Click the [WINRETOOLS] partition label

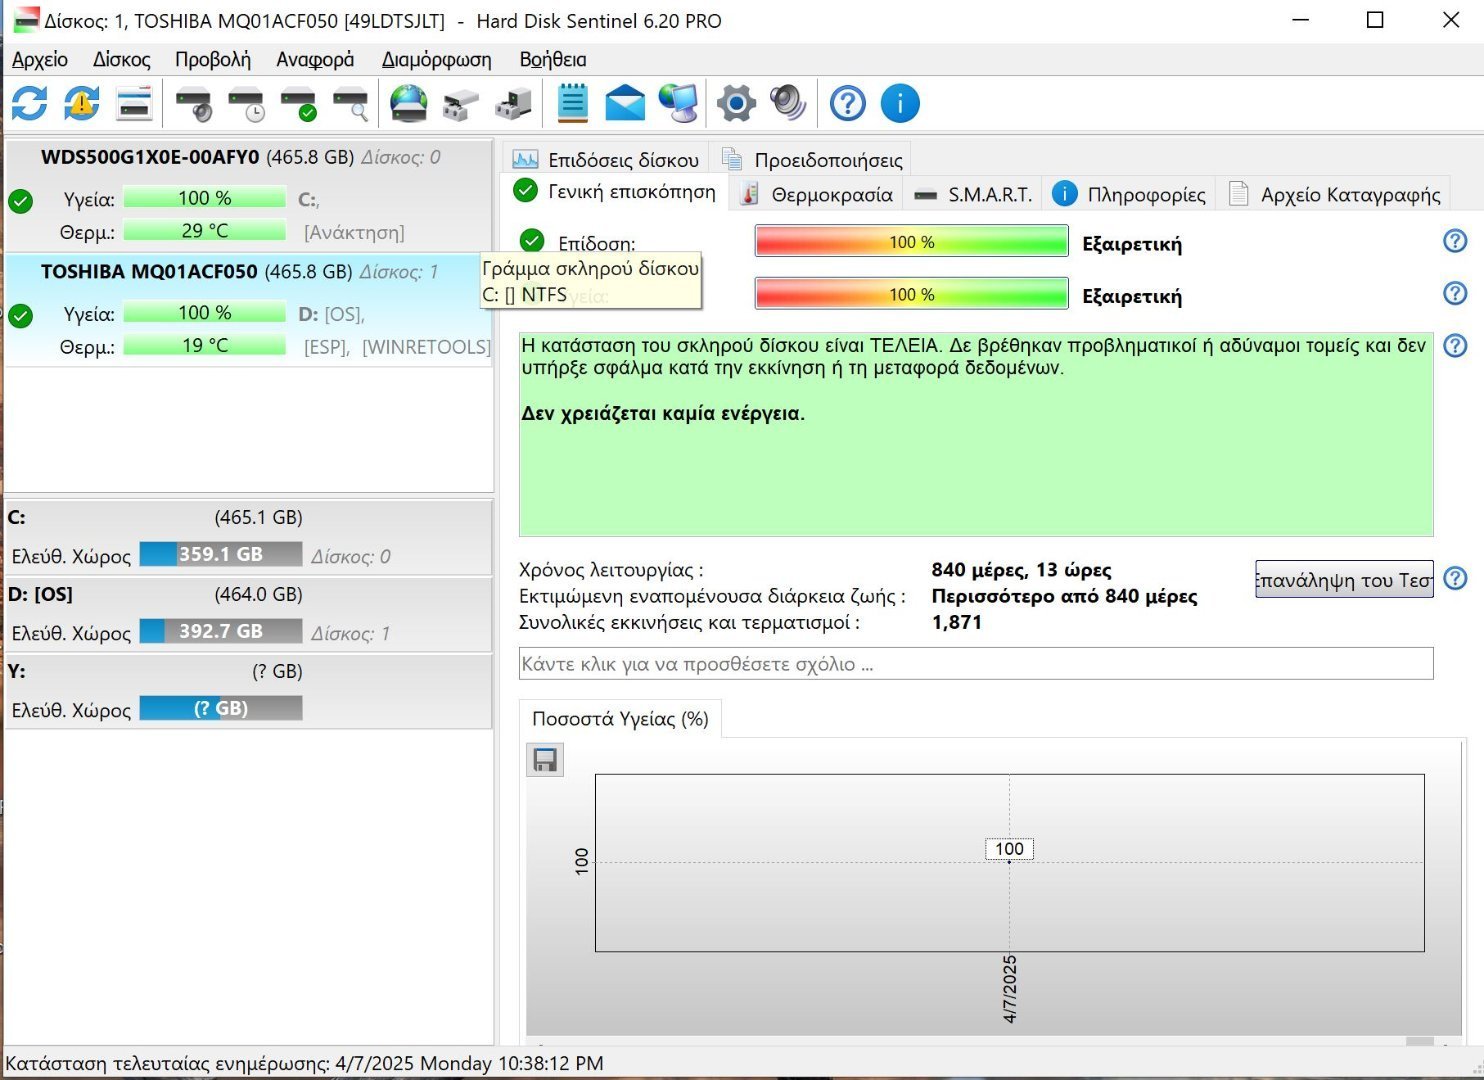coord(426,347)
